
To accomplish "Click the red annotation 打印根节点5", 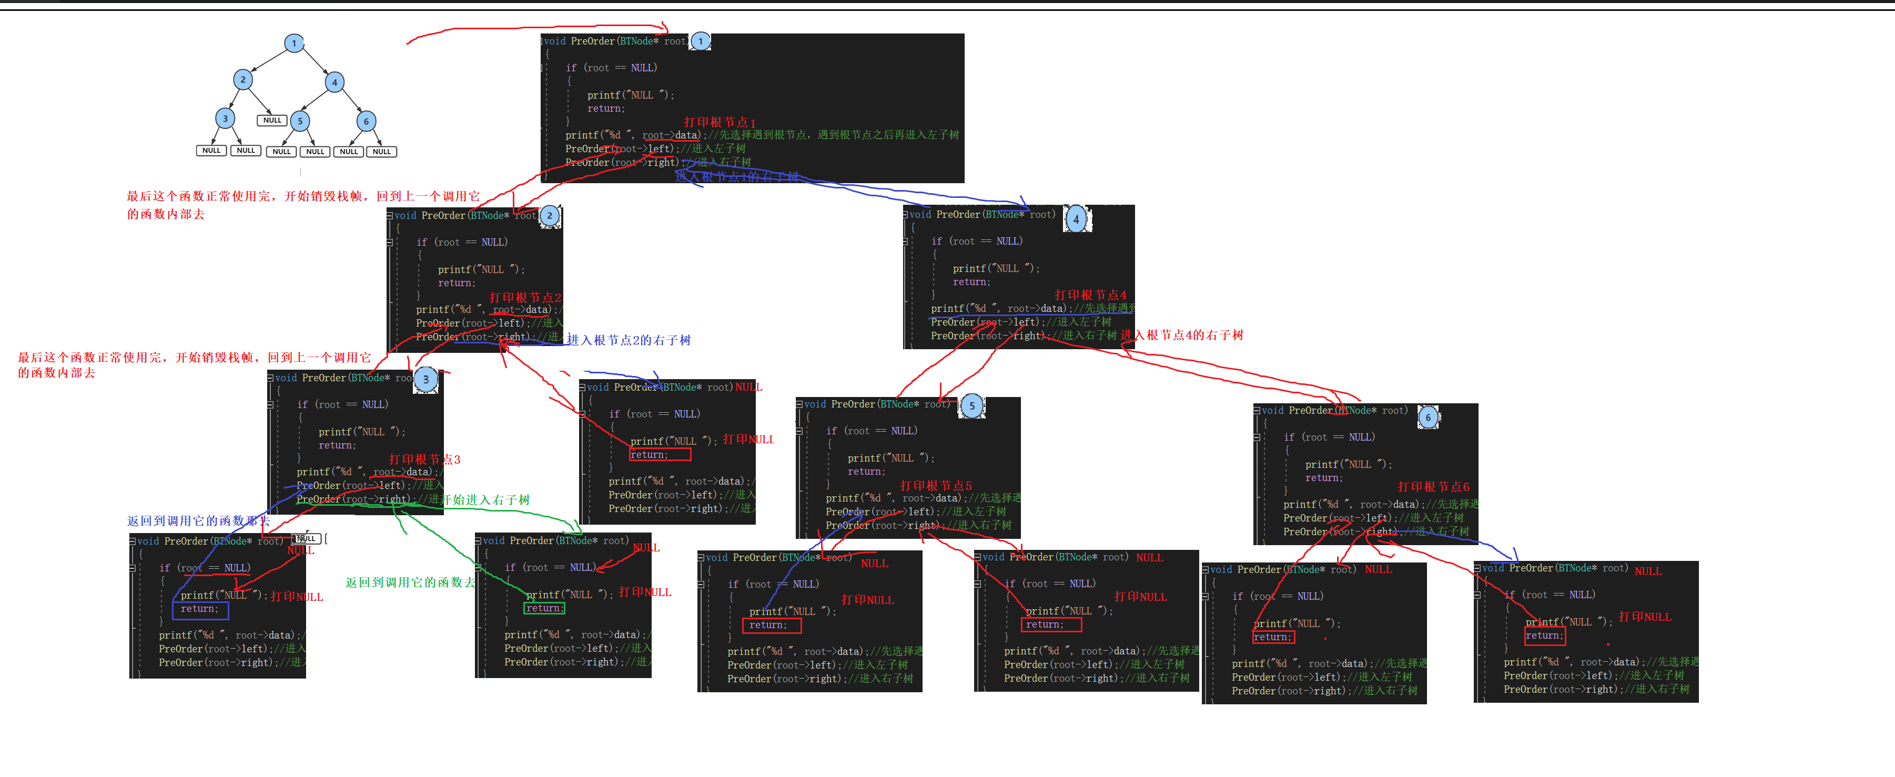I will (x=936, y=486).
